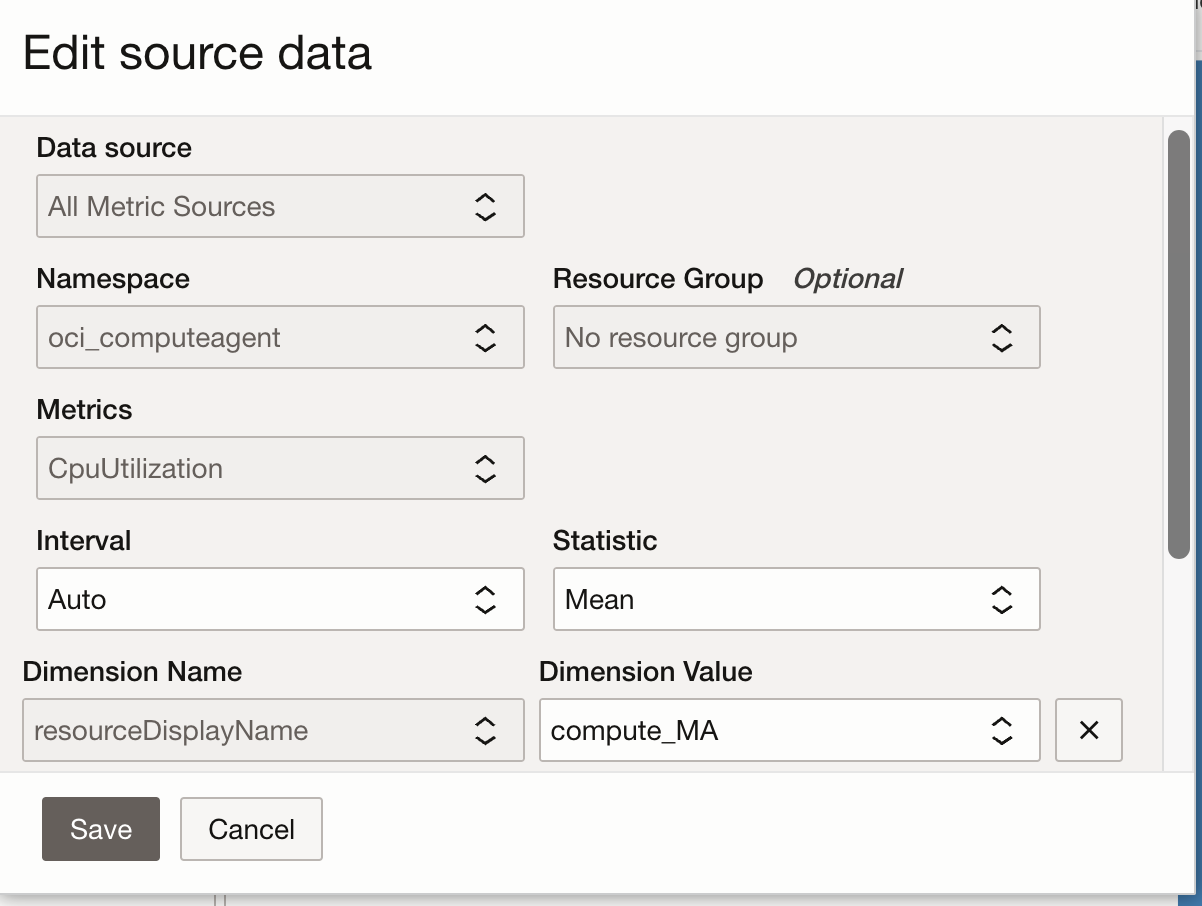
Task: Cancel editing the source data
Action: coord(251,829)
